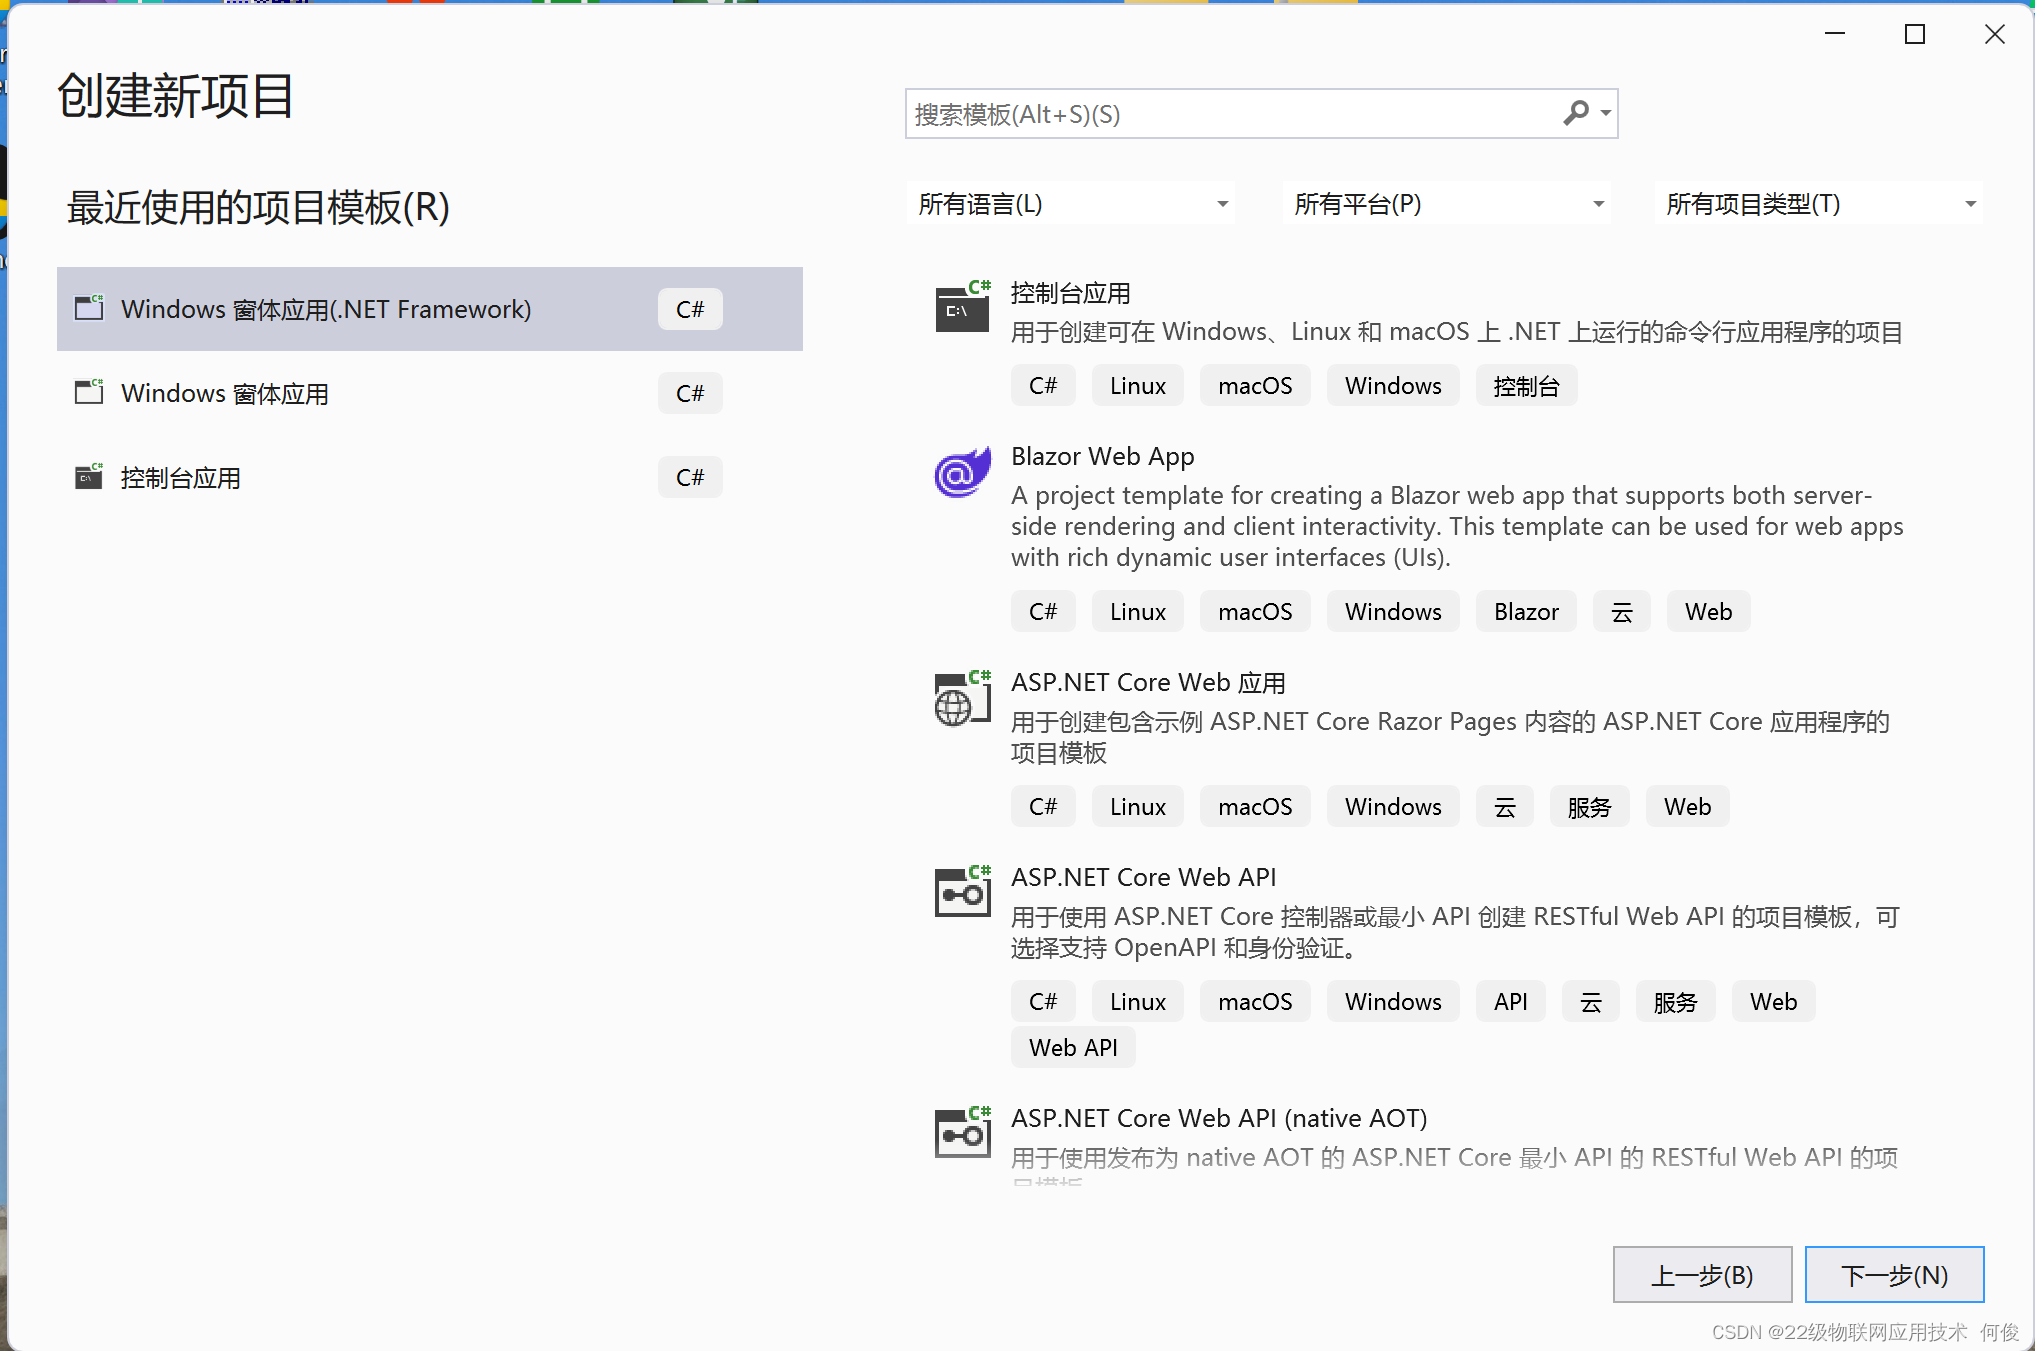The width and height of the screenshot is (2035, 1351).
Task: Select the 控制台应用 template title
Action: [1070, 293]
